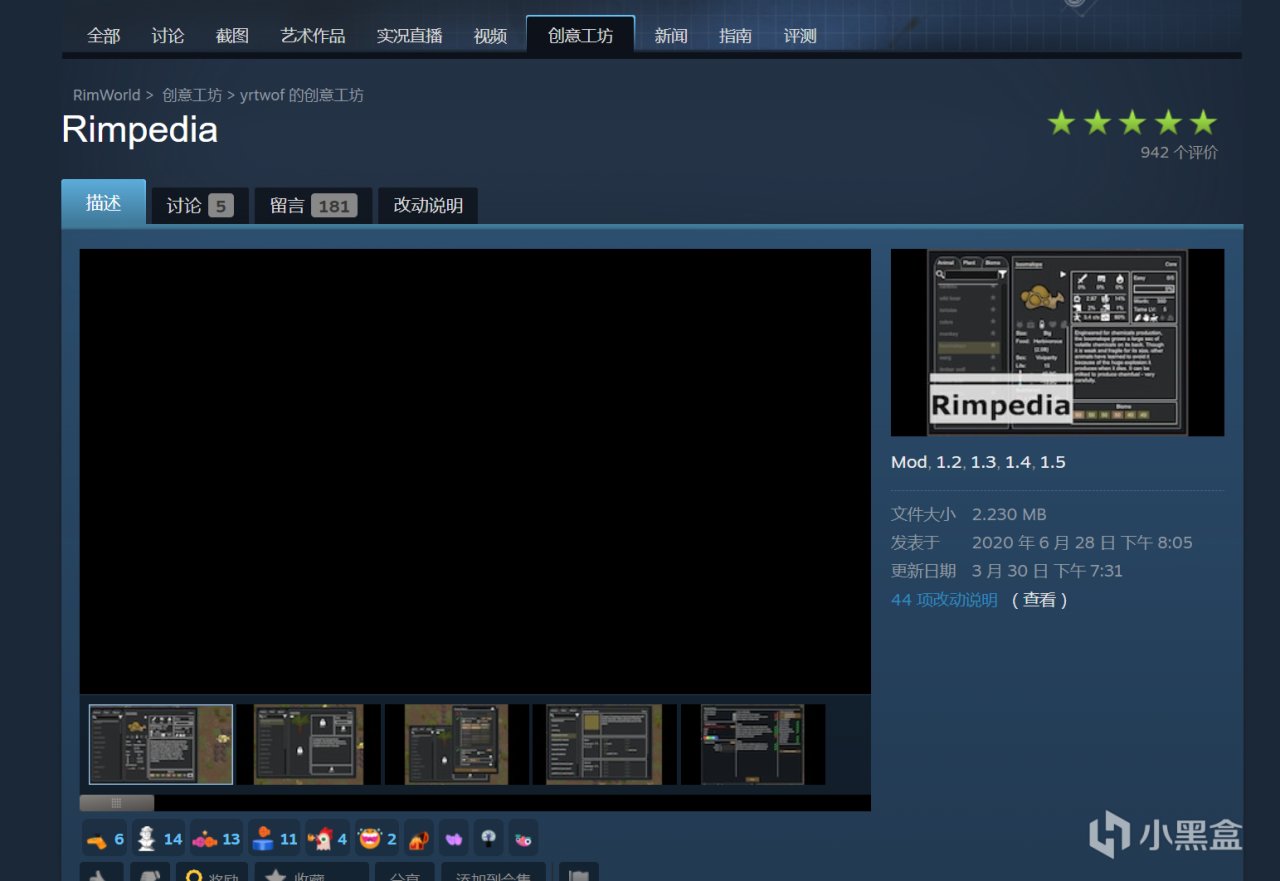The image size is (1280, 881).
Task: Select the highlighted 创意工坊 navigation tab
Action: point(580,35)
